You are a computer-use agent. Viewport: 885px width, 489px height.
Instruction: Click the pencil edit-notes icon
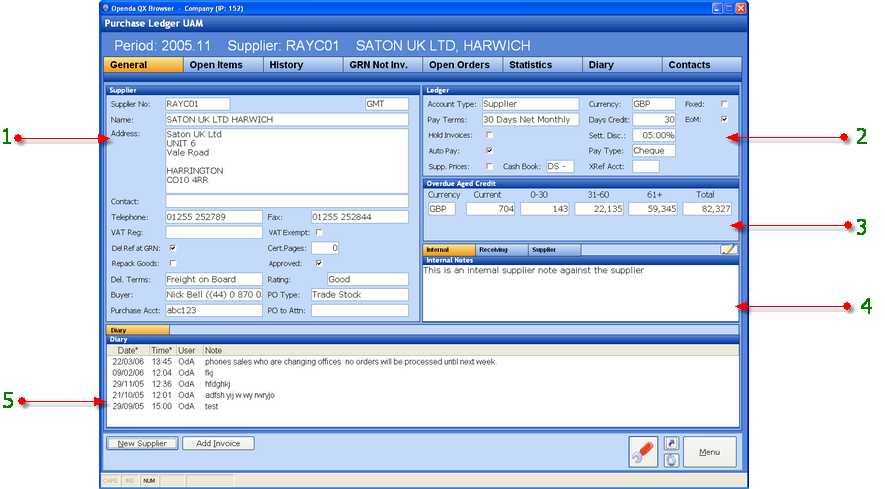729,250
